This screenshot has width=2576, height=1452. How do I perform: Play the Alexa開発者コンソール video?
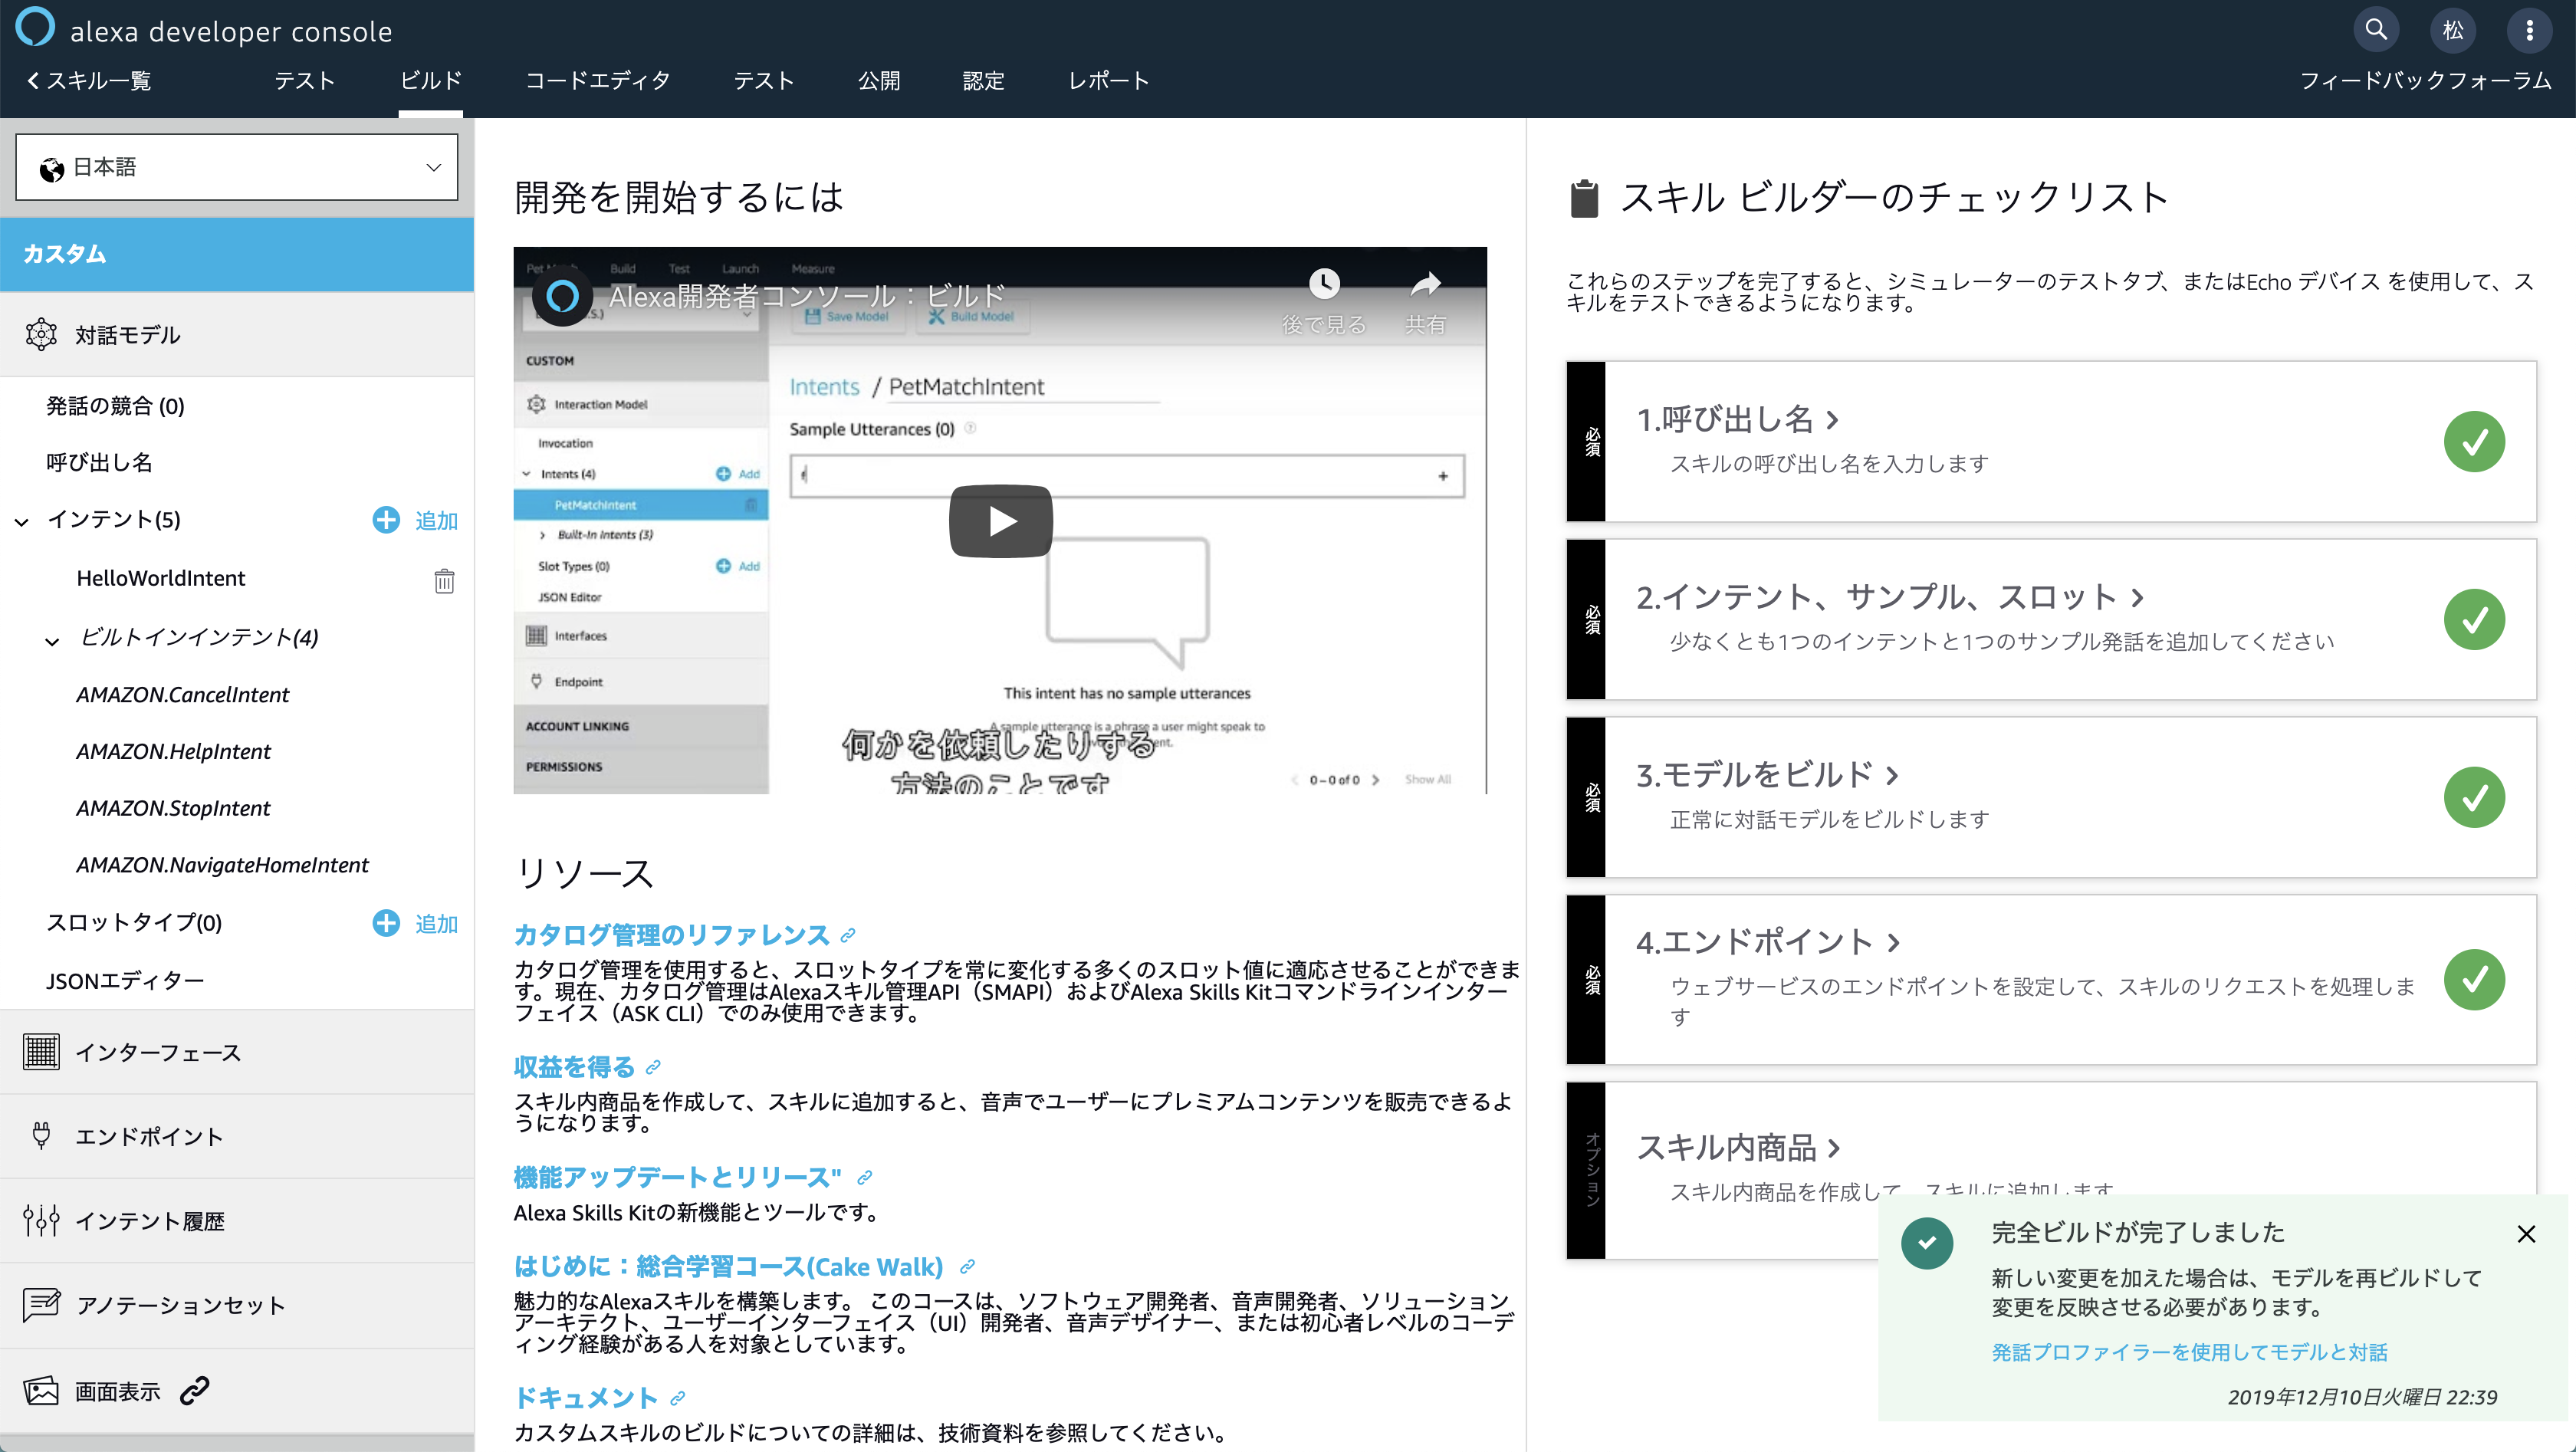[1001, 521]
